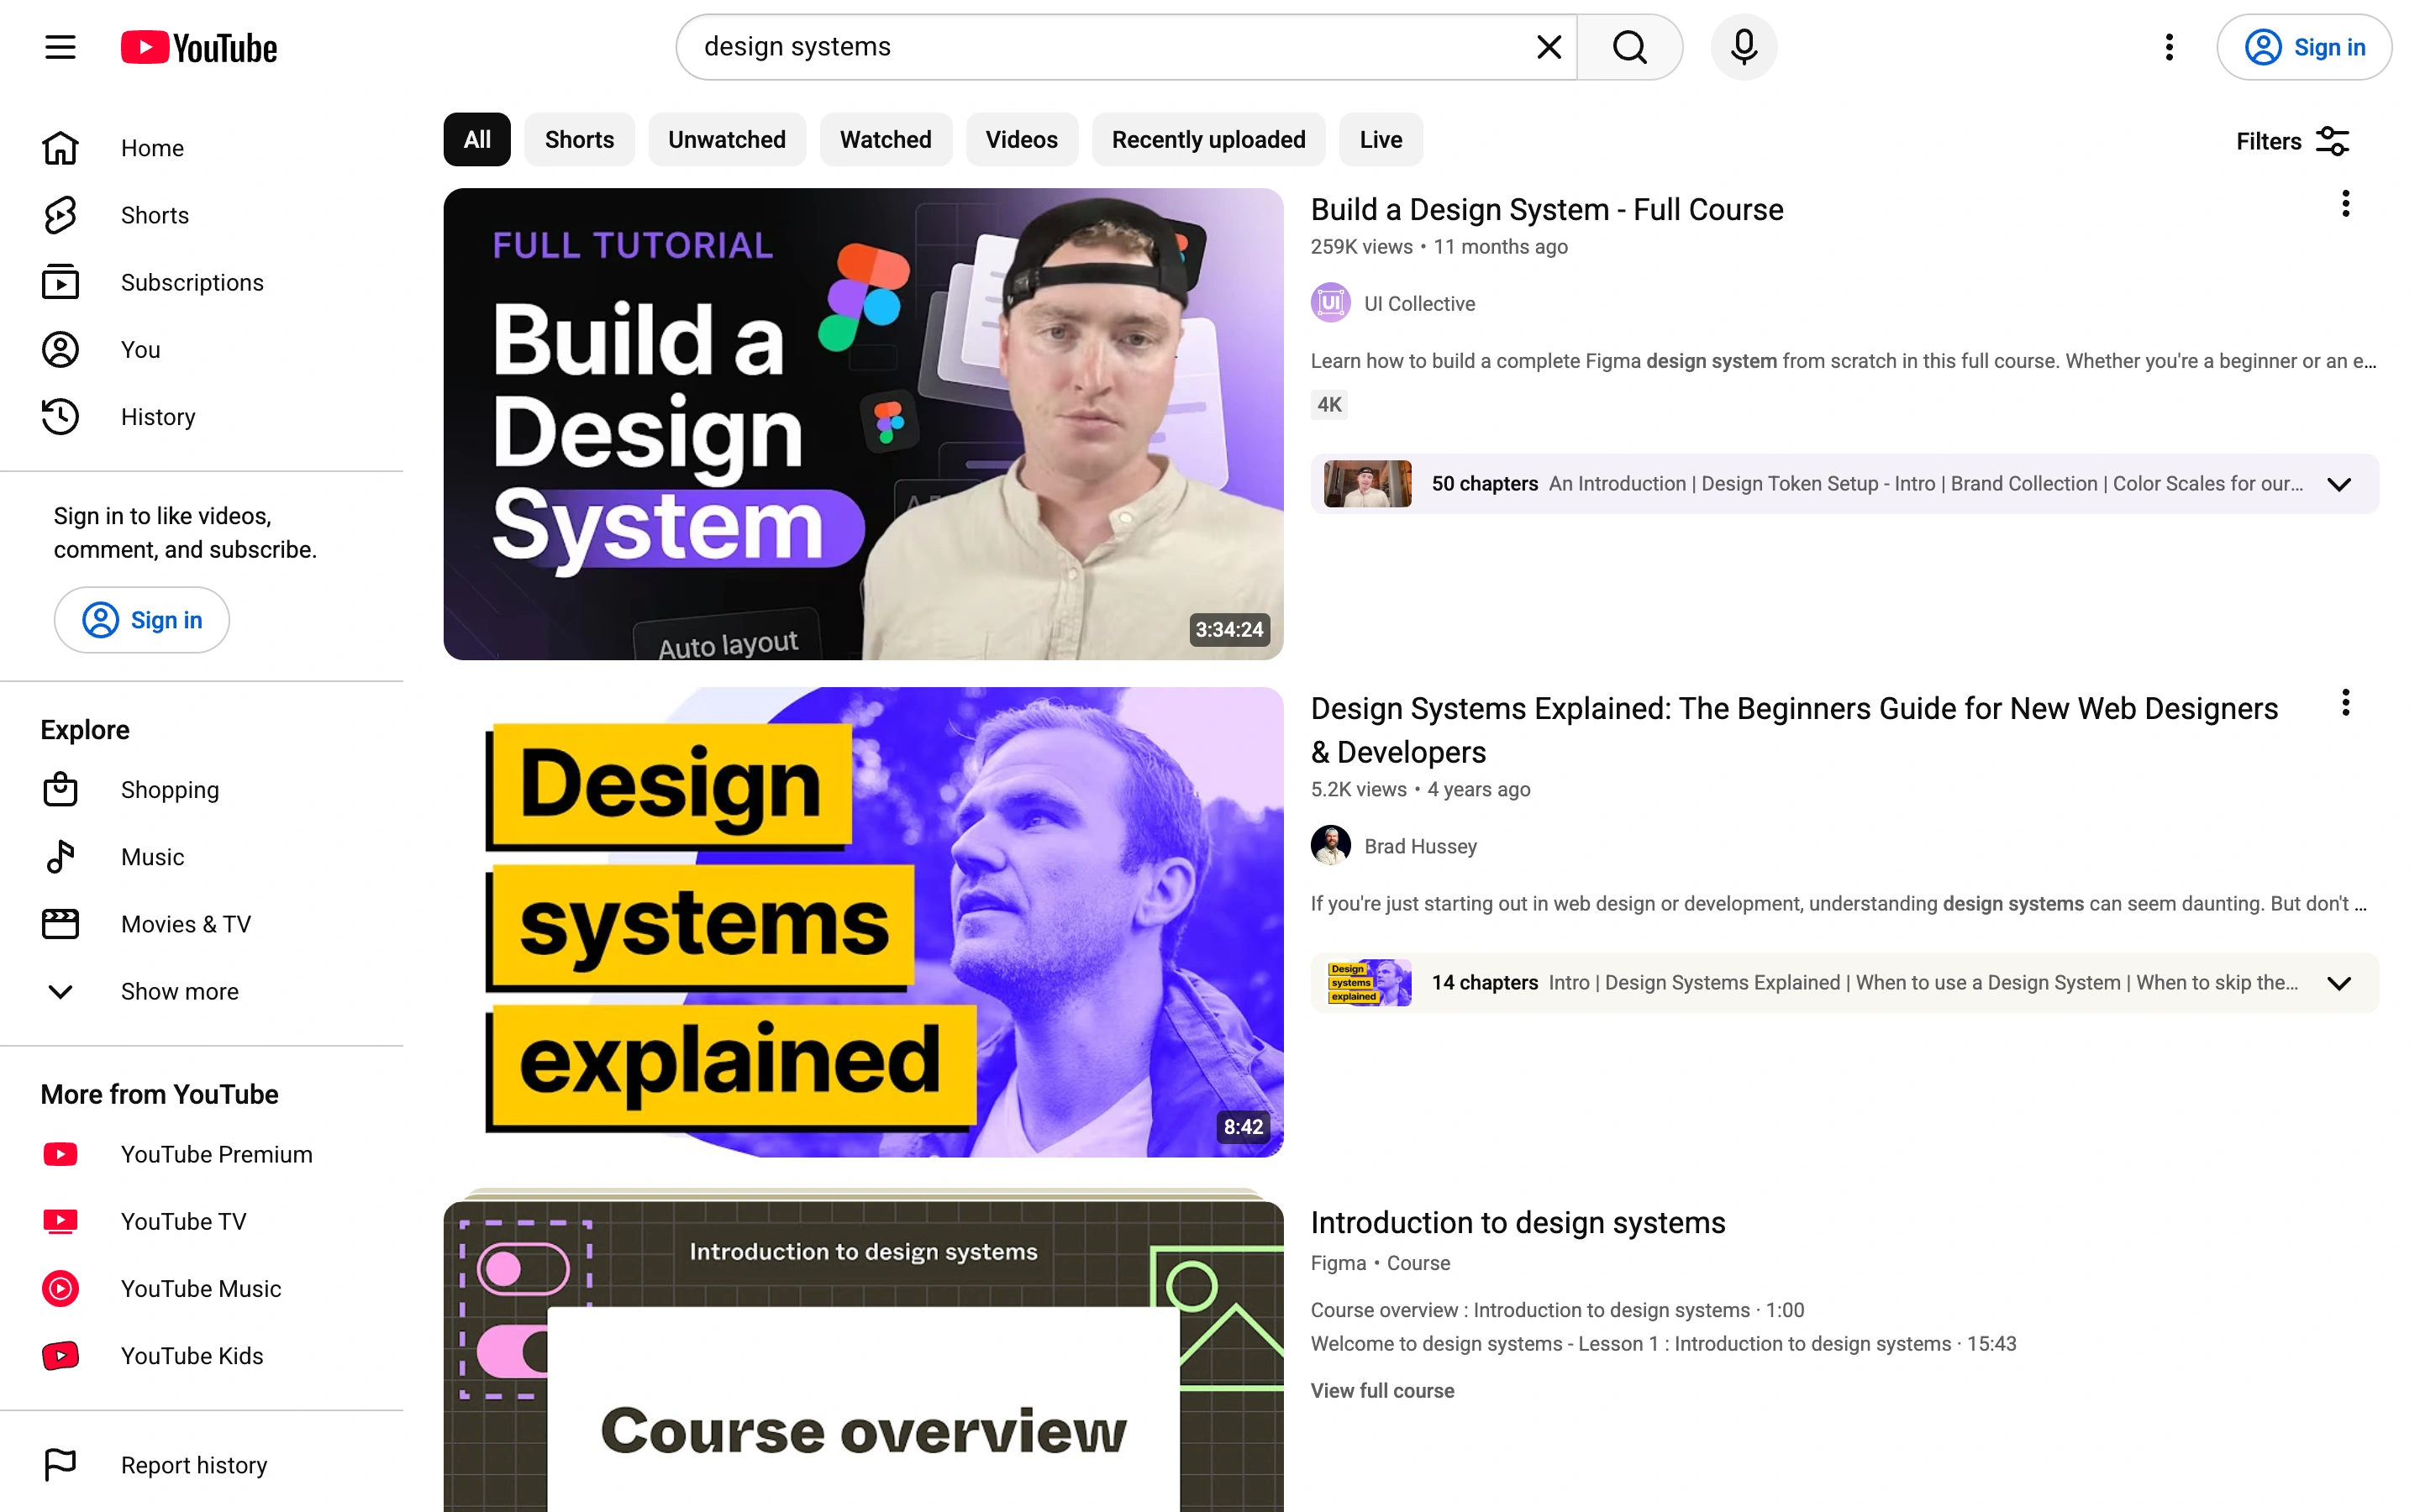Select the All filter chip
Screen dimensions: 2420x1512
coord(477,140)
